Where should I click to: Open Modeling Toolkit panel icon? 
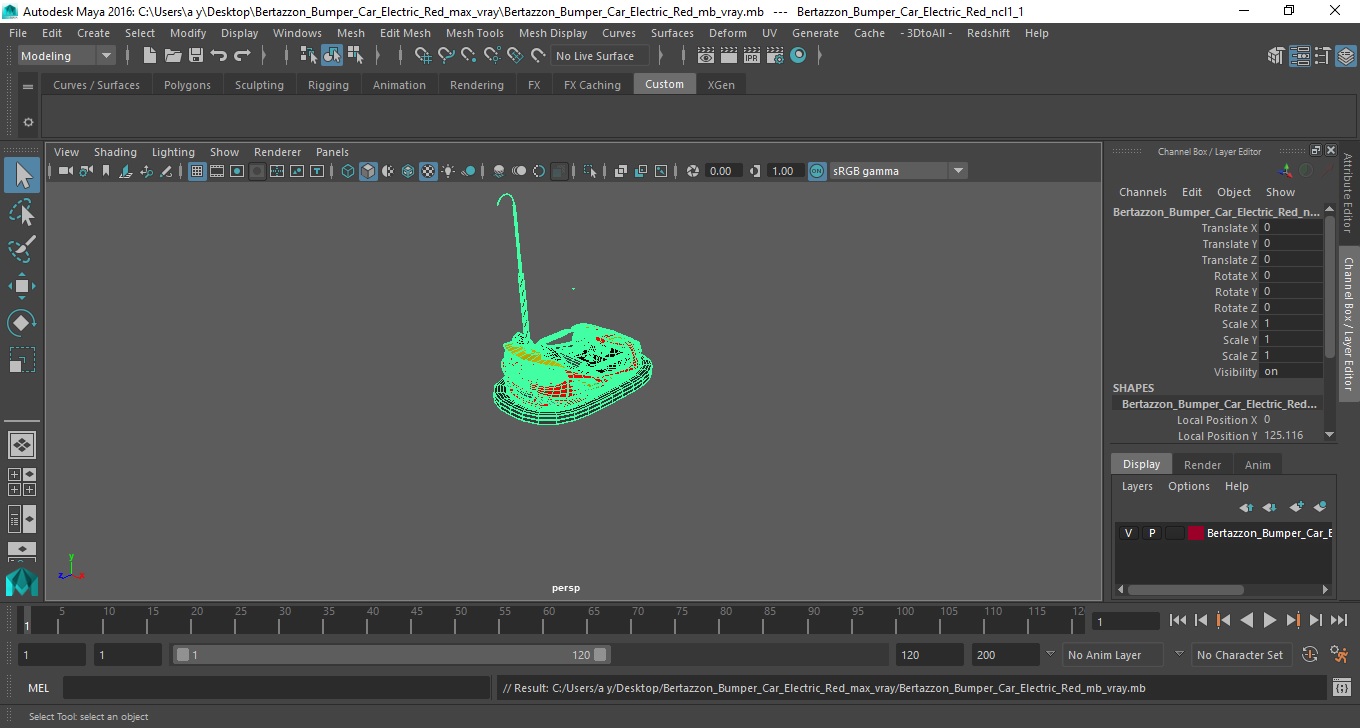[1275, 56]
